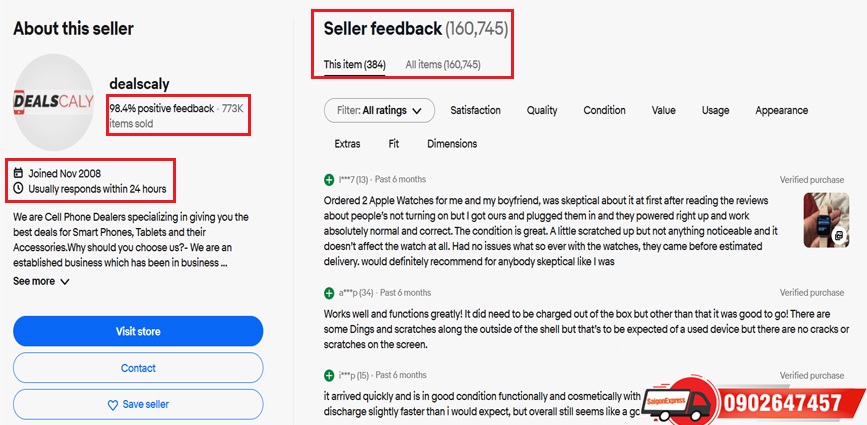Expand the See more seller description
This screenshot has height=425, width=867.
tap(41, 282)
